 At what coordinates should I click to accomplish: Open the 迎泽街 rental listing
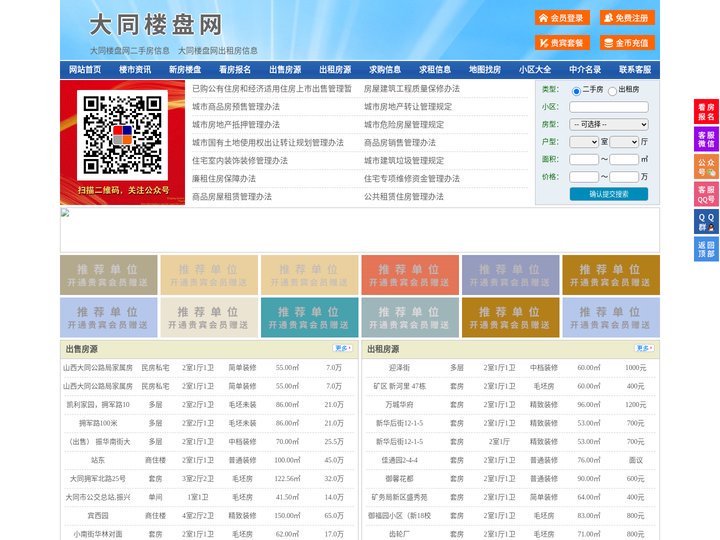[399, 368]
